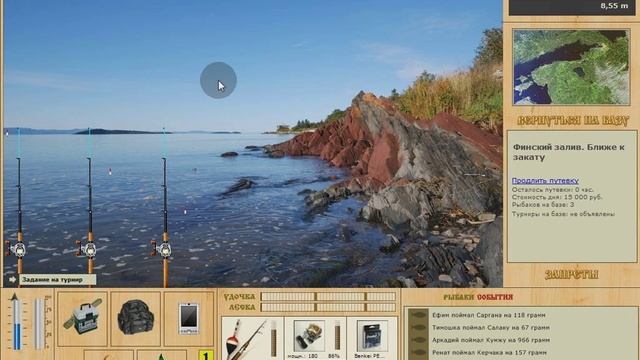Click the reel wear gauge showing 86%
Image resolution: width=640 pixels, height=360 pixels.
(x=338, y=335)
